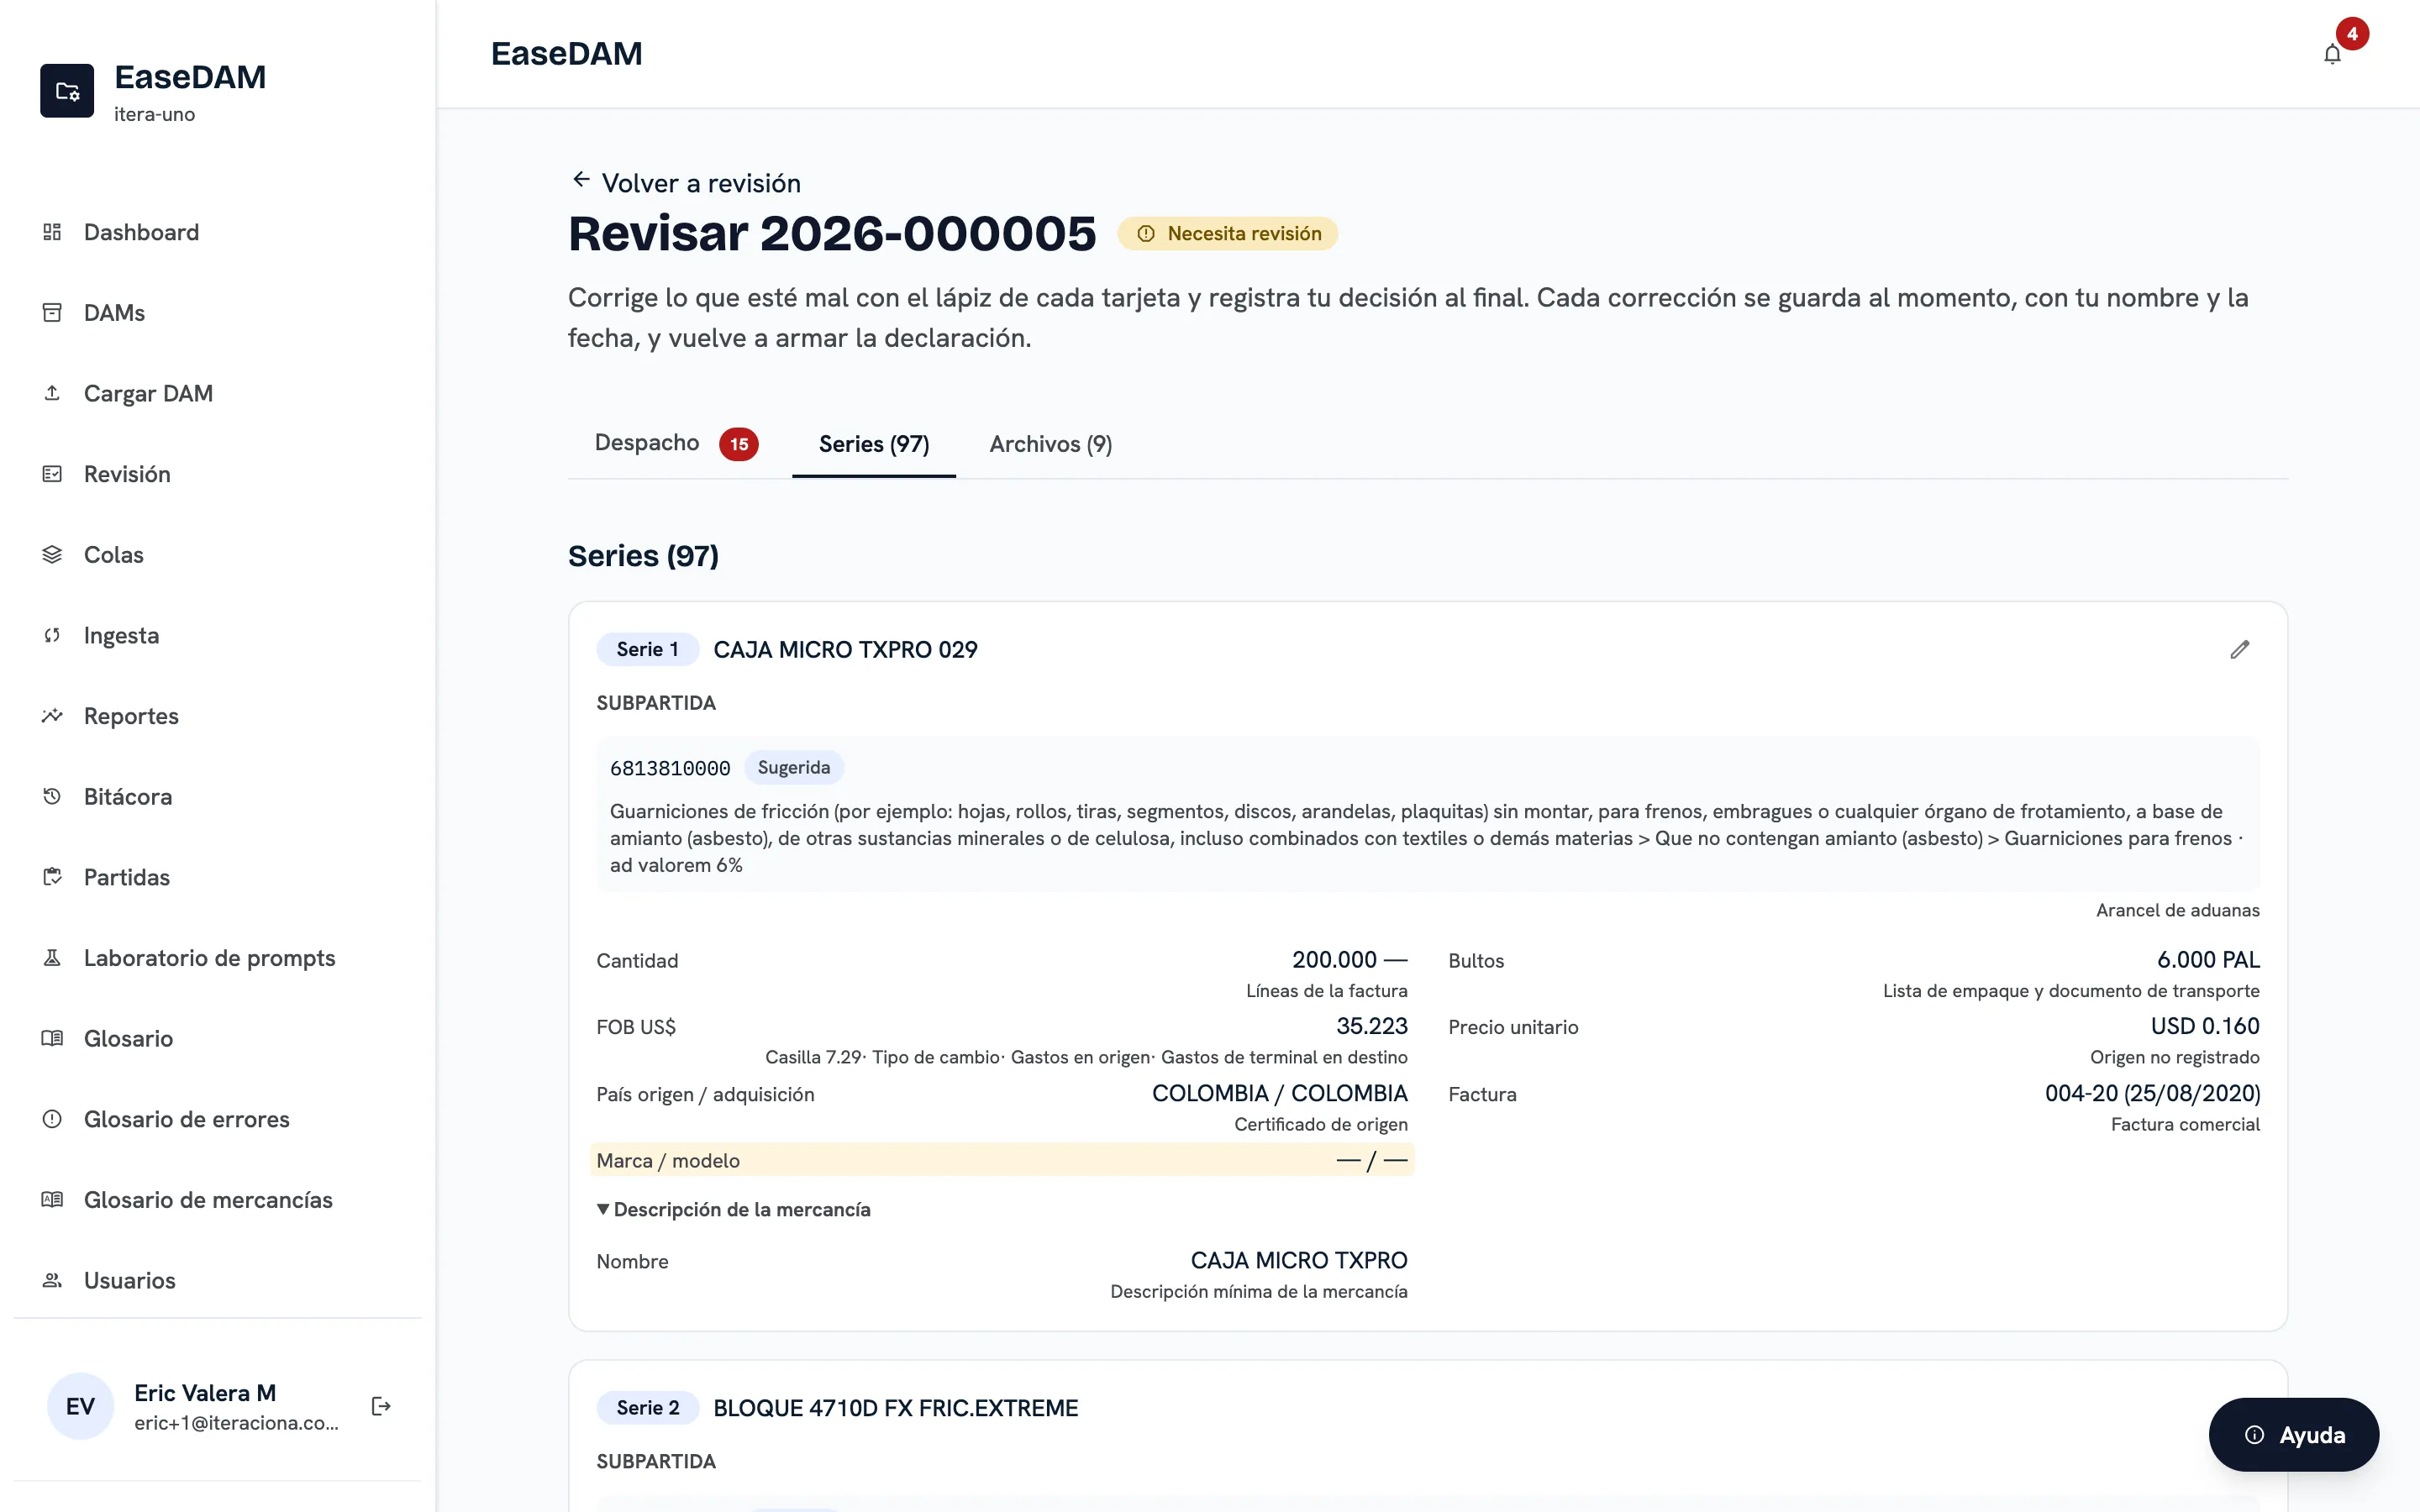Click the Bitácora history icon
Screen dimensions: 2420x1512
(x=52, y=797)
